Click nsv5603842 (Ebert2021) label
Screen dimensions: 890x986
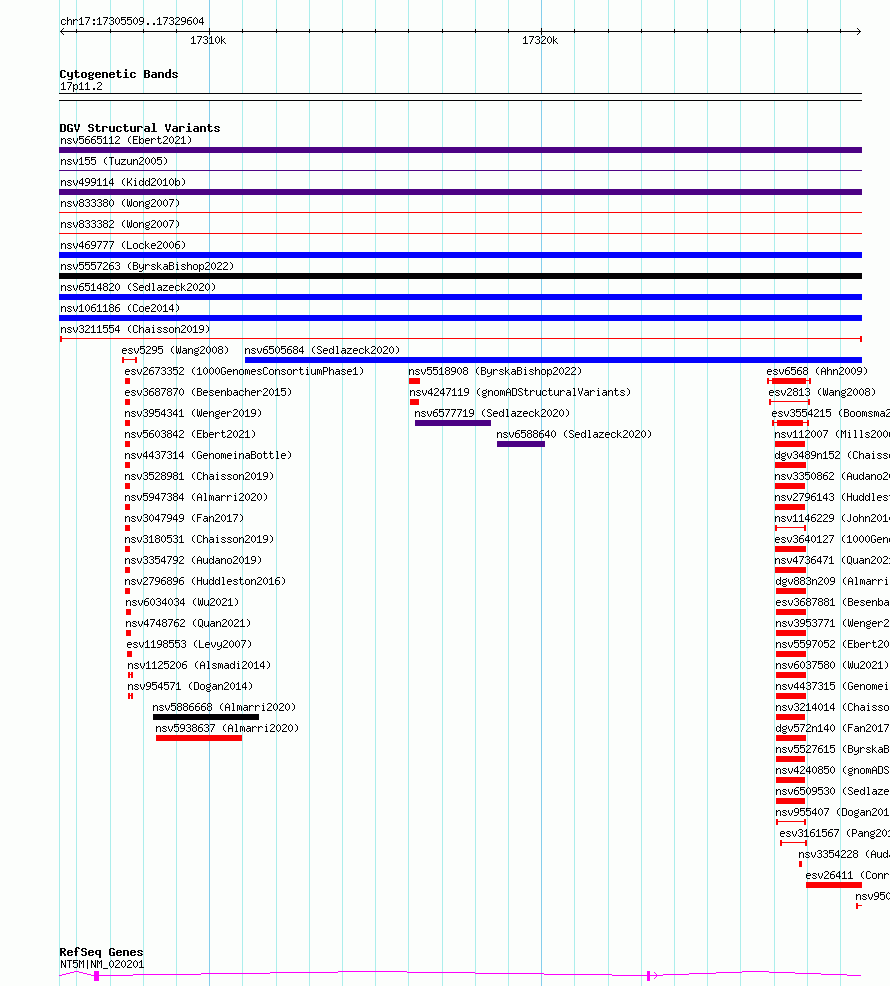[x=190, y=434]
